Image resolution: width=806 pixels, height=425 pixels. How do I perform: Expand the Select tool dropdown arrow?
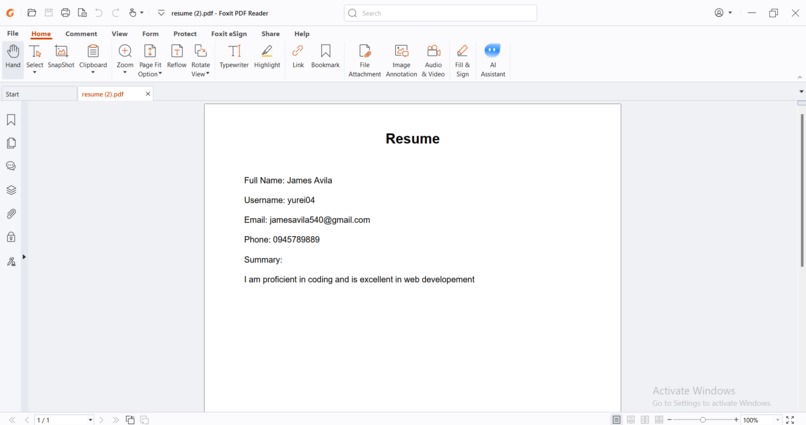(35, 72)
